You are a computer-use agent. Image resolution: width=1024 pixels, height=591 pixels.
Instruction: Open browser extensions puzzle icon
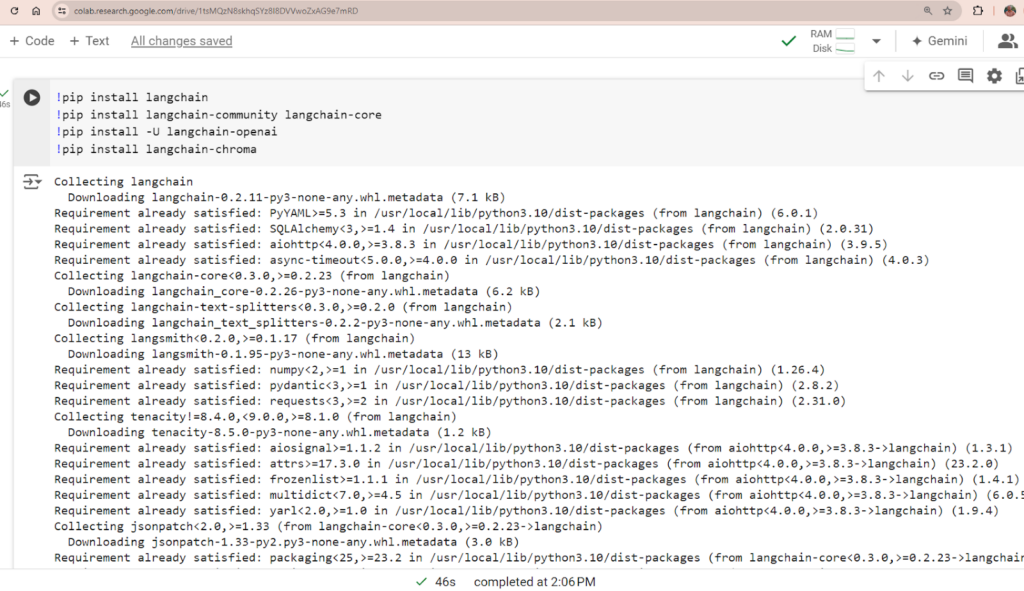coord(978,10)
